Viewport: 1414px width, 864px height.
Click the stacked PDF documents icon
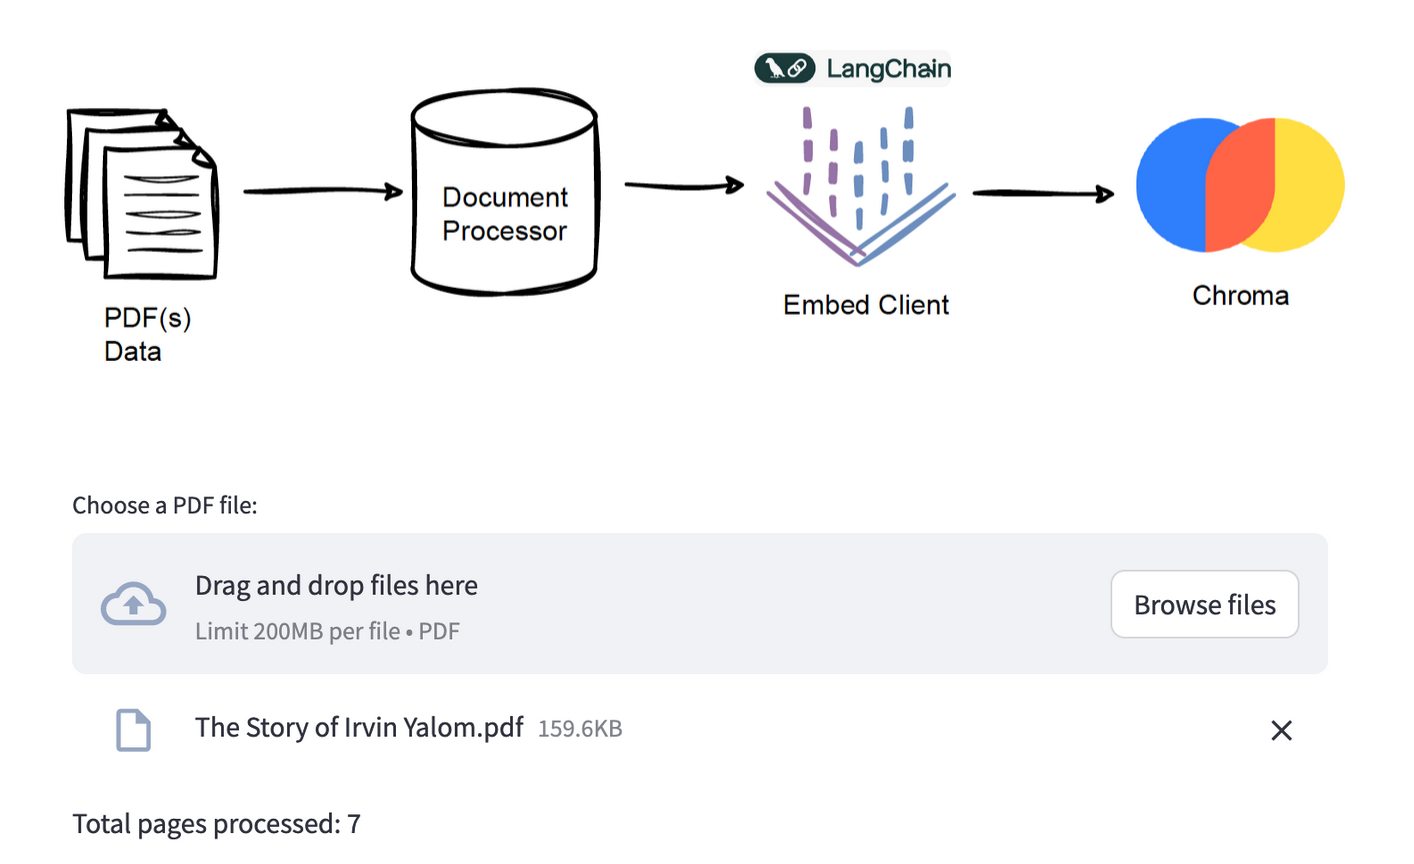pyautogui.click(x=141, y=194)
